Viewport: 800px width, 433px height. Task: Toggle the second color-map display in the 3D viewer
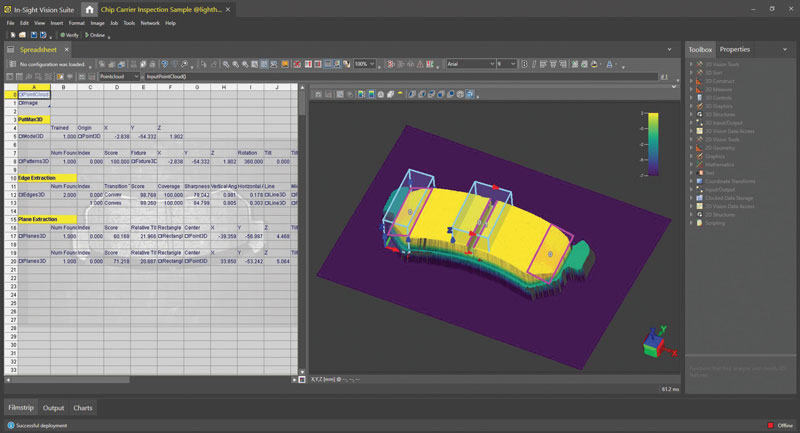371,94
